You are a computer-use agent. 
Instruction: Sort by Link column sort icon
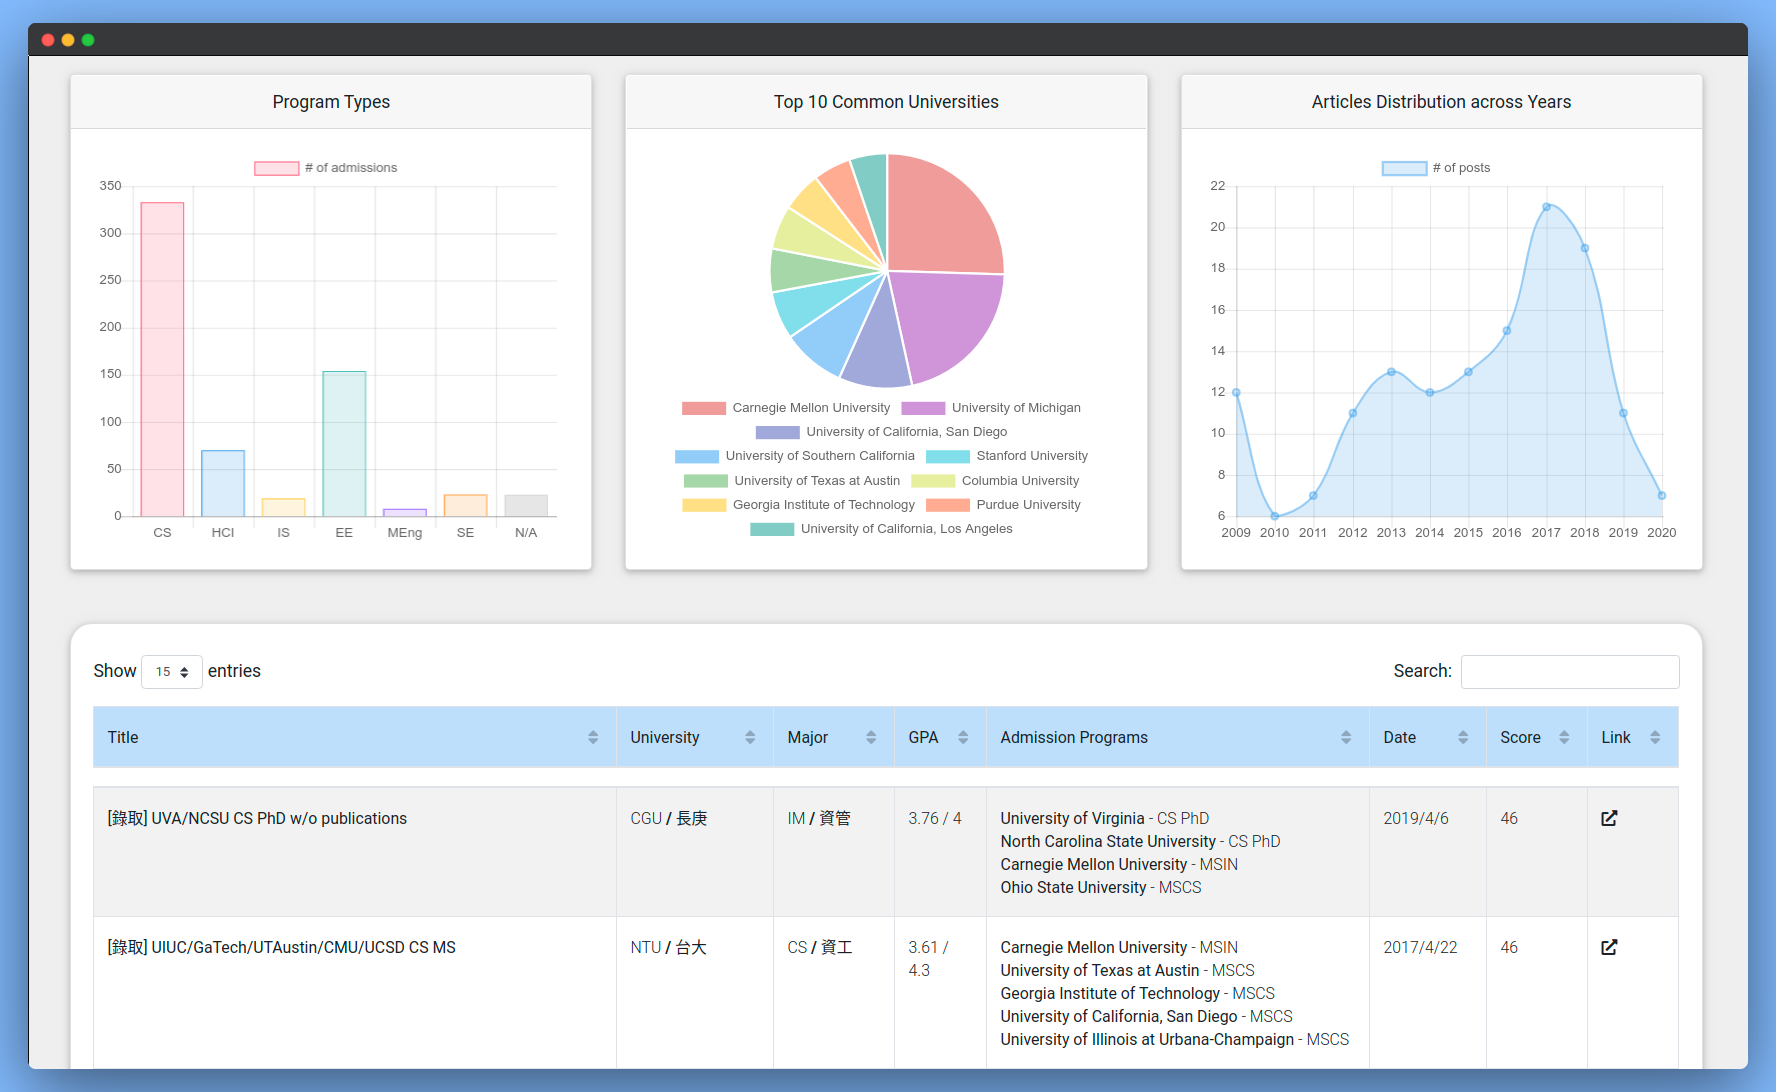pos(1655,737)
